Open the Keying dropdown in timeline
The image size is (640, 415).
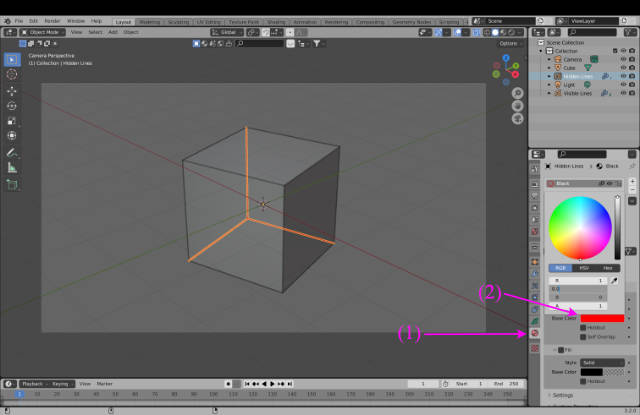pyautogui.click(x=62, y=384)
